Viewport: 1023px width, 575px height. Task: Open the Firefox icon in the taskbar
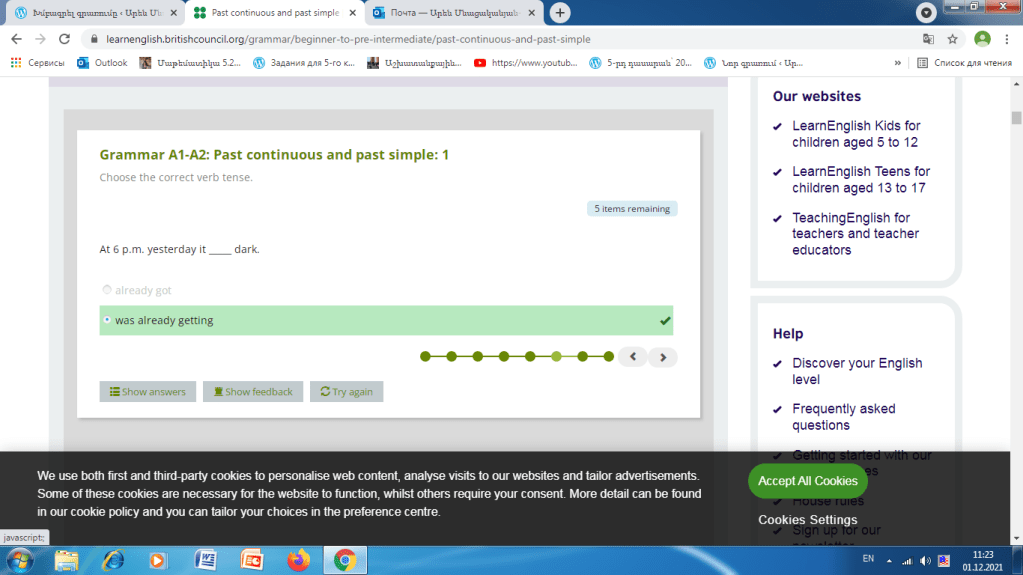(298, 560)
